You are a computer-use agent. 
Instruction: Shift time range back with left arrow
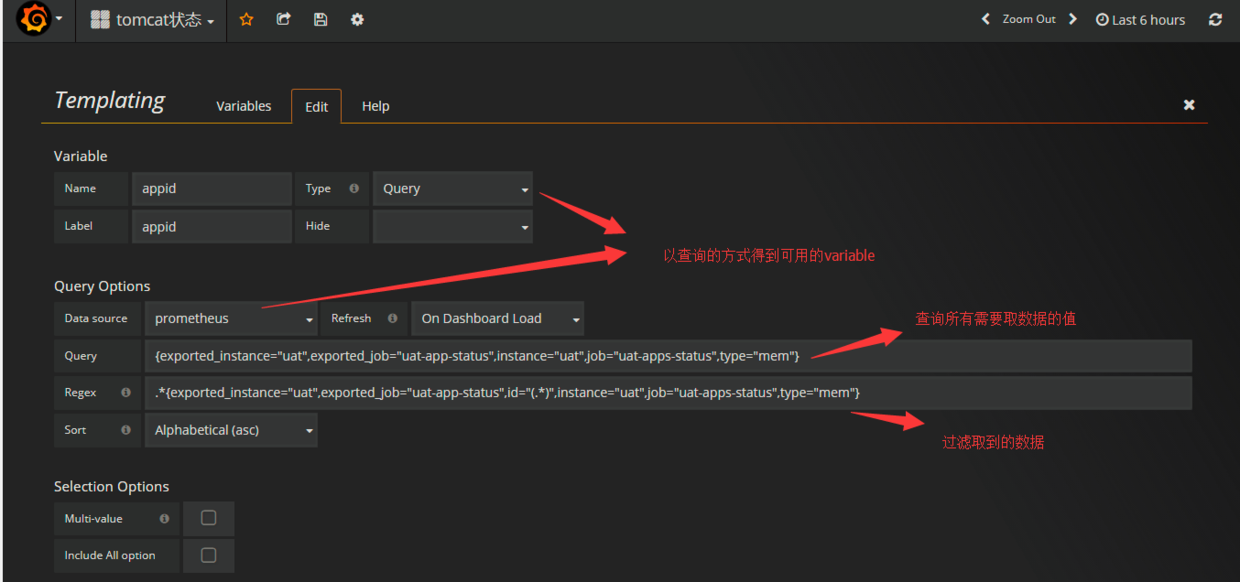985,19
